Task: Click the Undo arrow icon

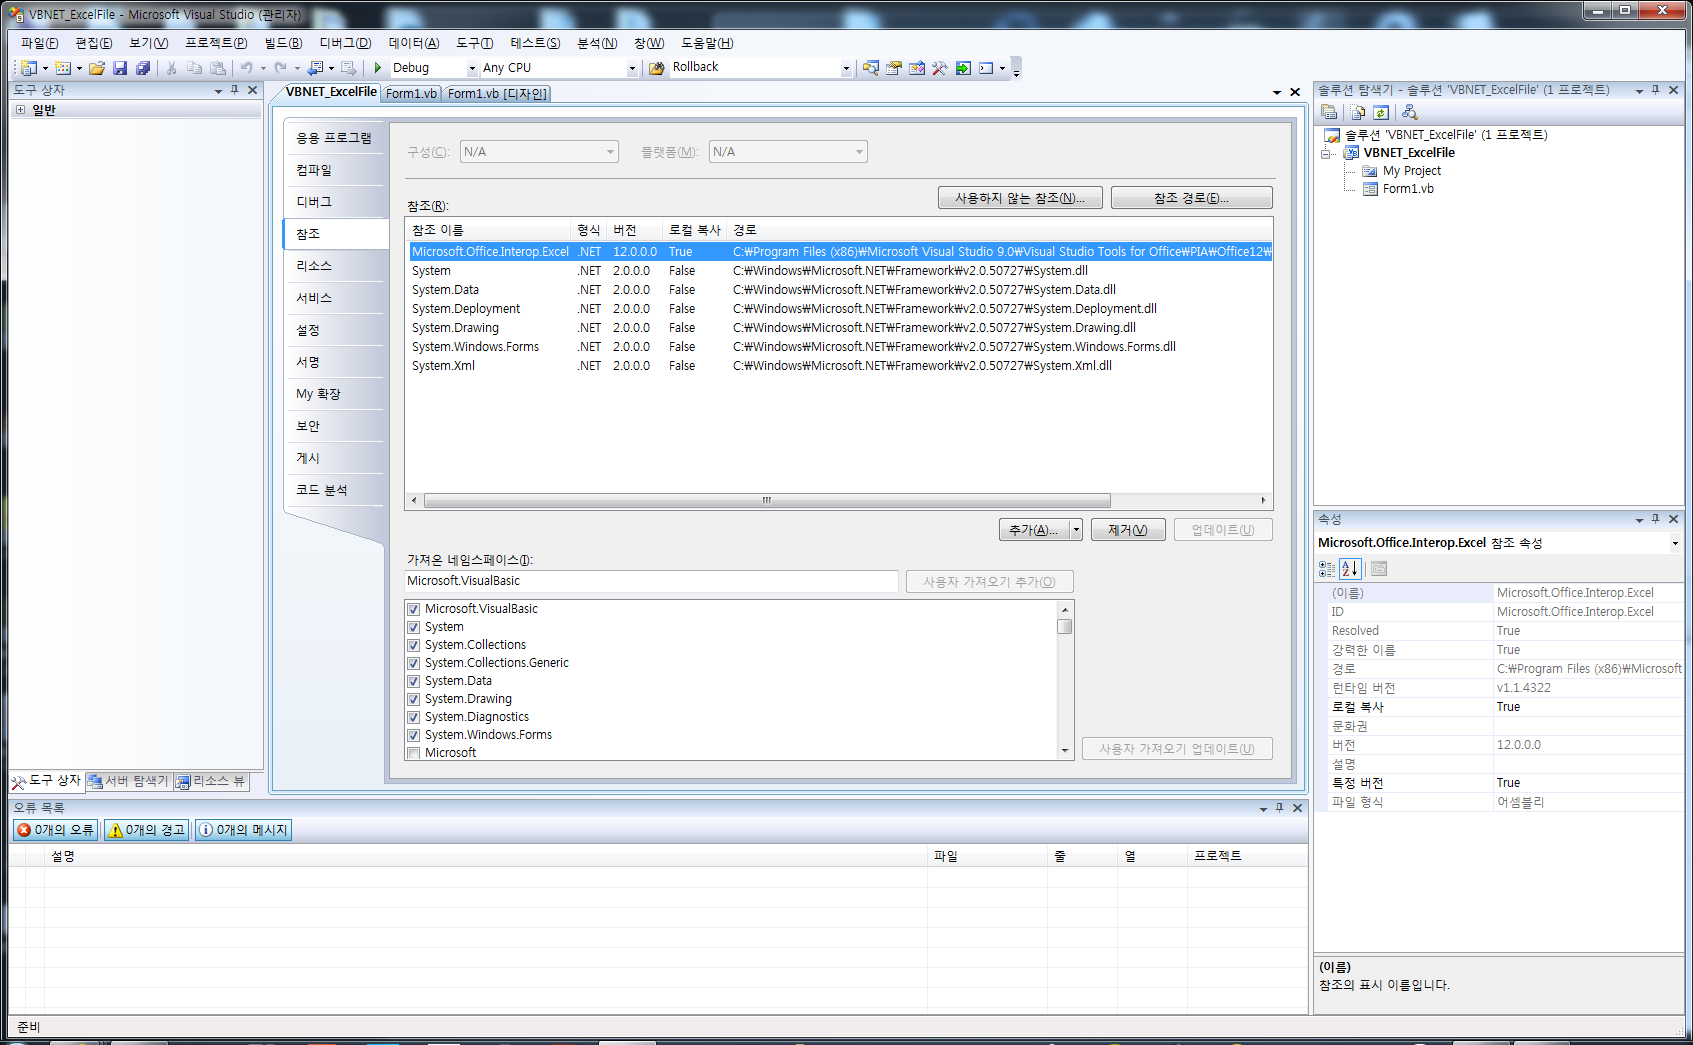Action: click(246, 68)
